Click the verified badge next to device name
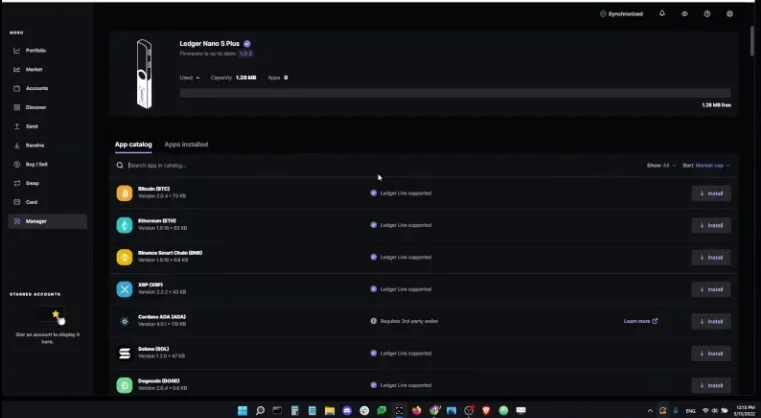Viewport: 761px width, 418px height. (247, 44)
